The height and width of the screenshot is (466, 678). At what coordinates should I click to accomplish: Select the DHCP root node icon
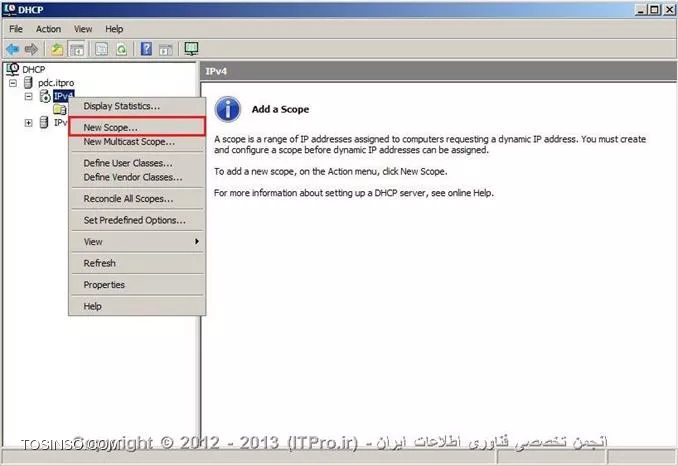(13, 69)
